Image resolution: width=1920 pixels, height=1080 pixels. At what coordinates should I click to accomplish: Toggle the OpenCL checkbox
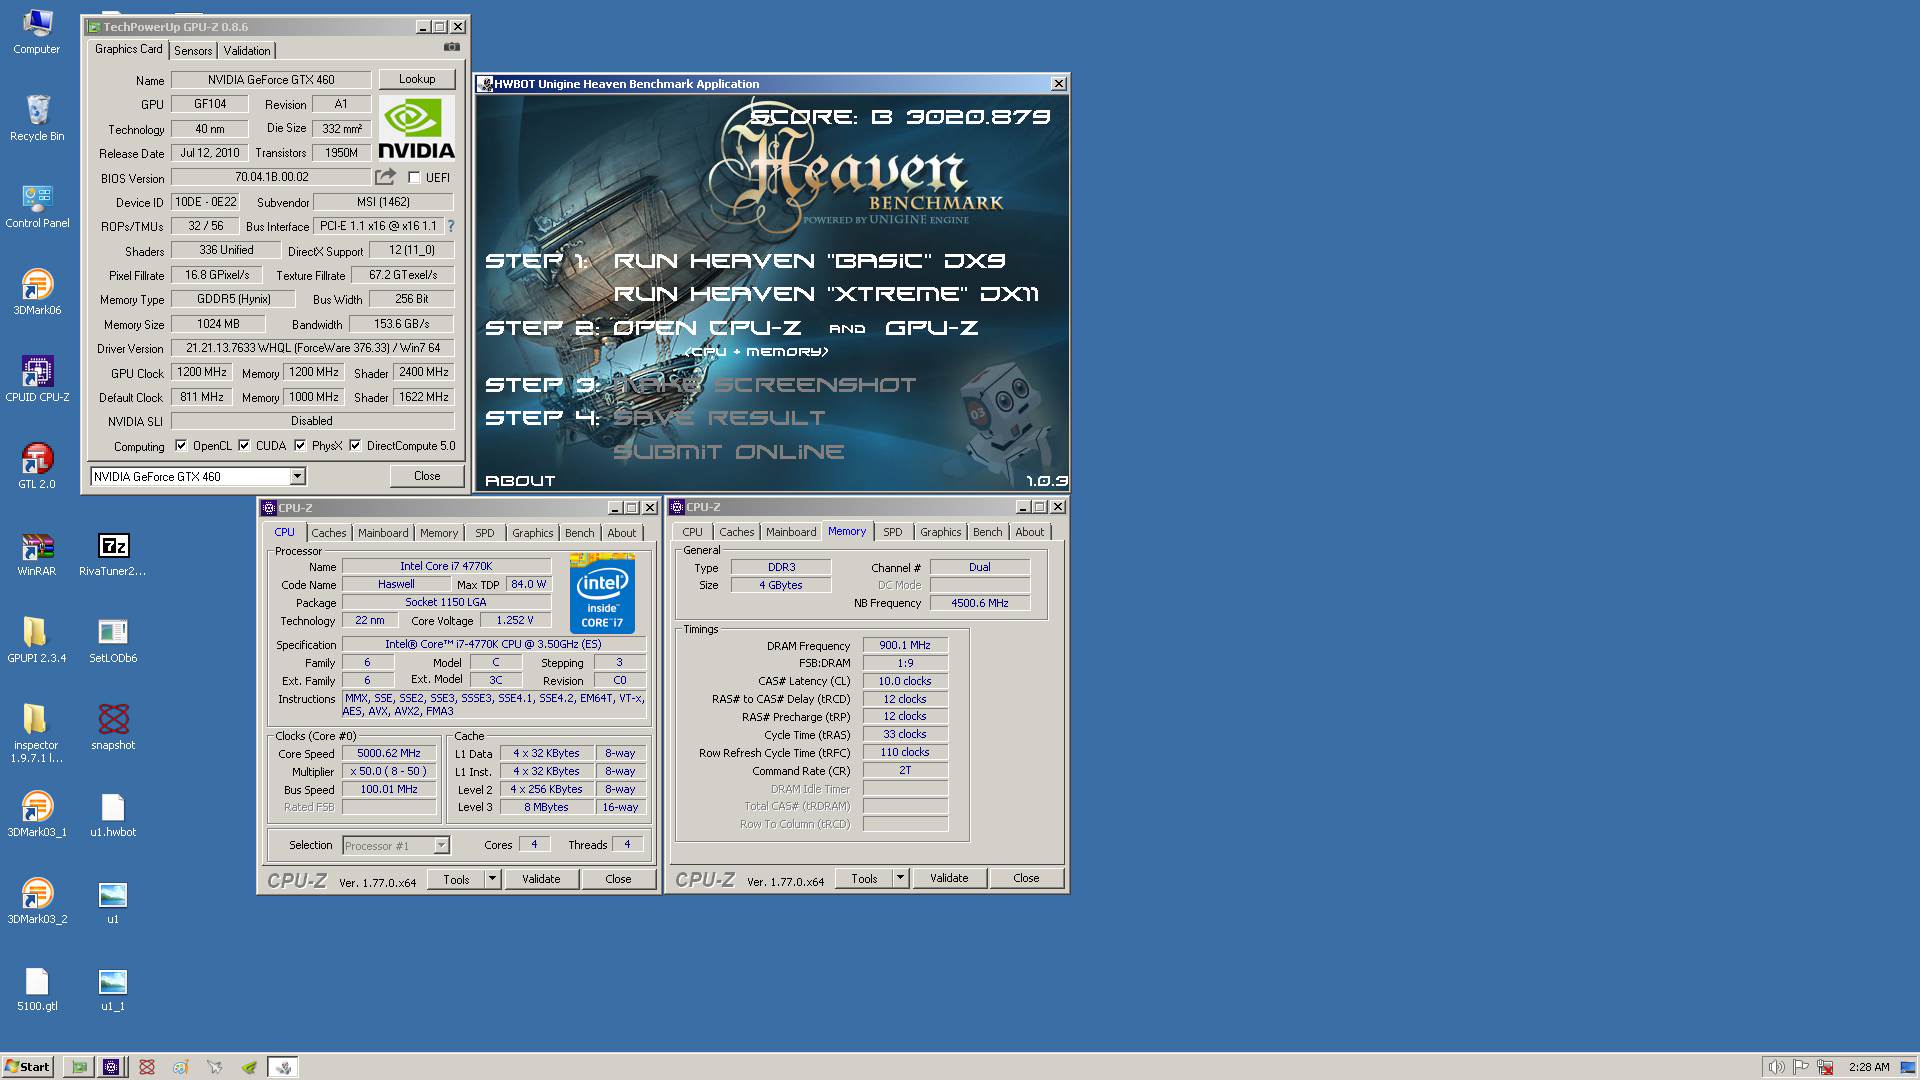pos(181,446)
